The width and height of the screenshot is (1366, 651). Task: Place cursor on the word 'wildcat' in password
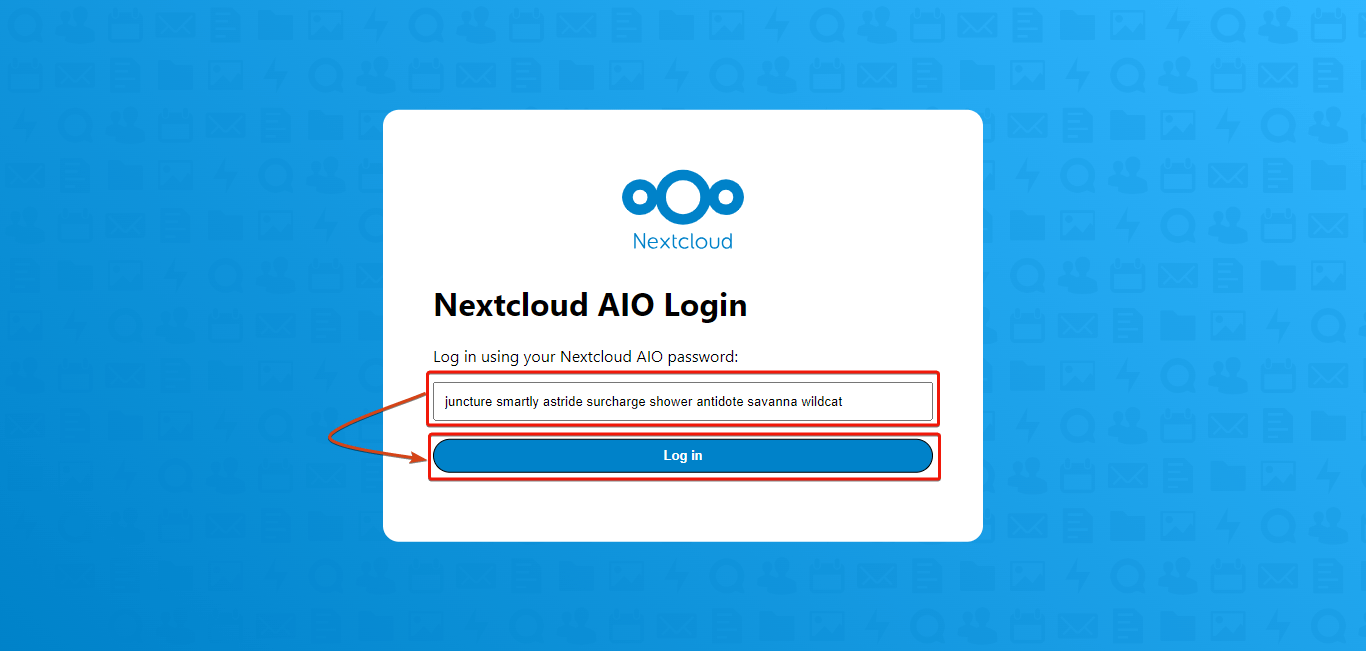tap(822, 401)
